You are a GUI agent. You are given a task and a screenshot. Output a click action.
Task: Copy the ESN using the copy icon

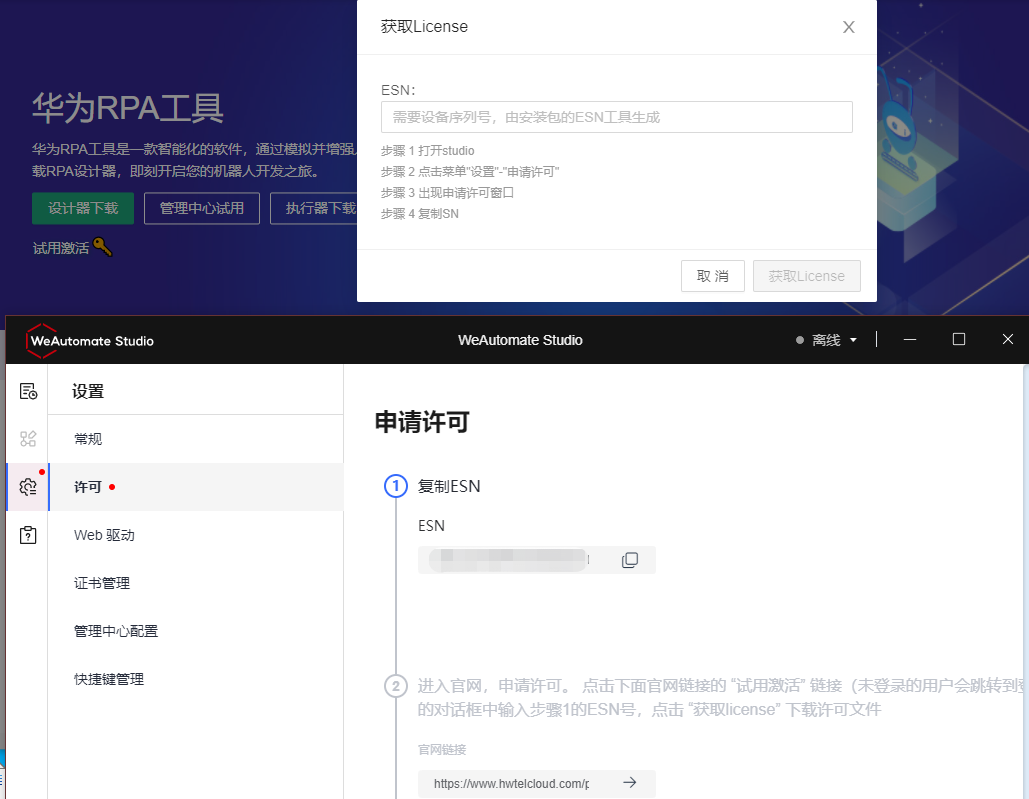click(630, 560)
